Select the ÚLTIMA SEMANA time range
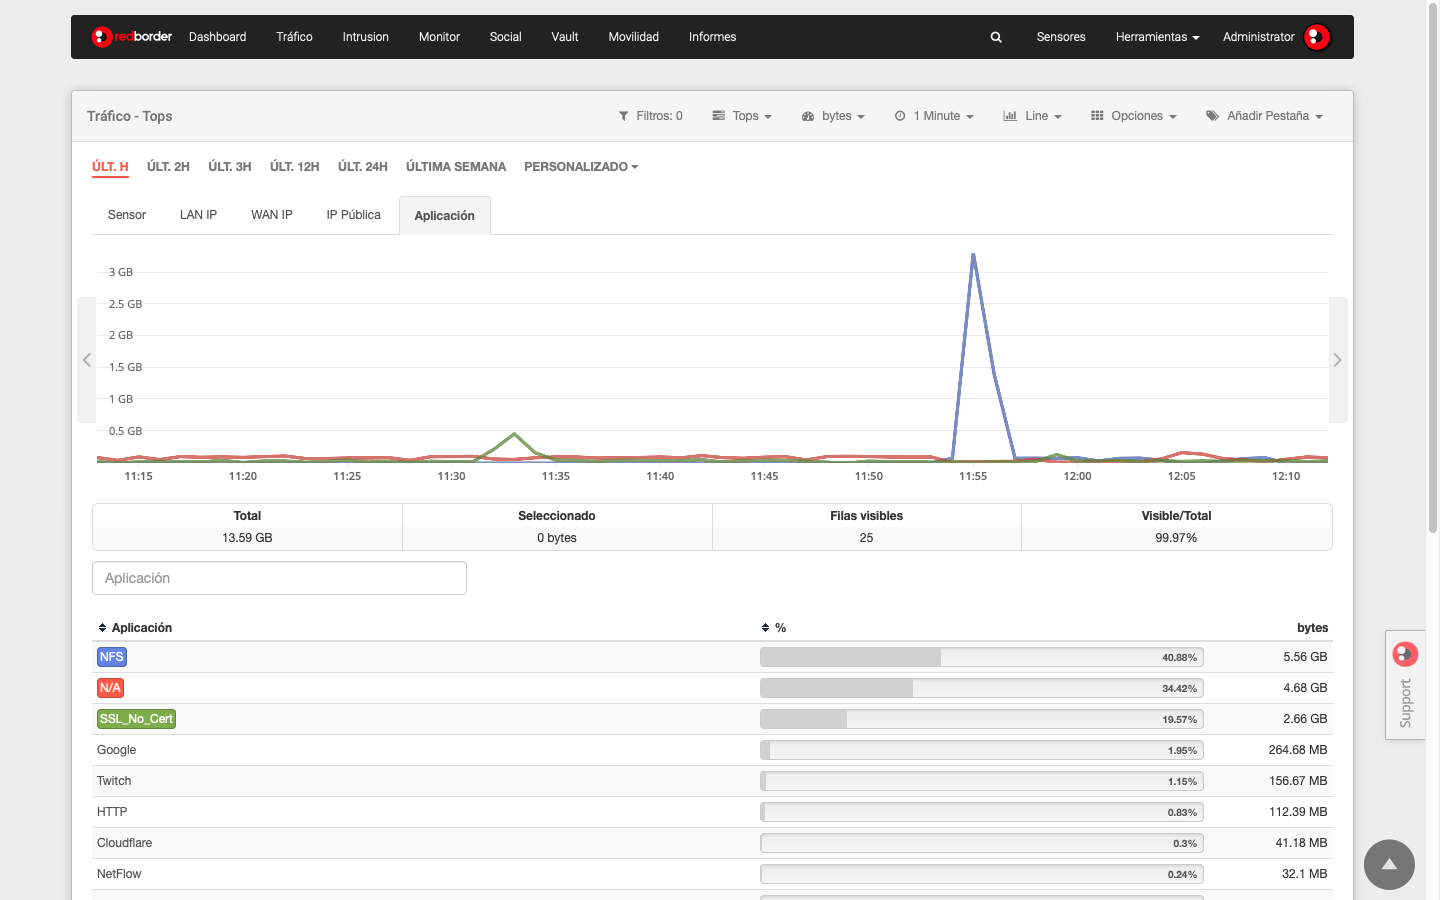This screenshot has width=1440, height=900. 456,167
